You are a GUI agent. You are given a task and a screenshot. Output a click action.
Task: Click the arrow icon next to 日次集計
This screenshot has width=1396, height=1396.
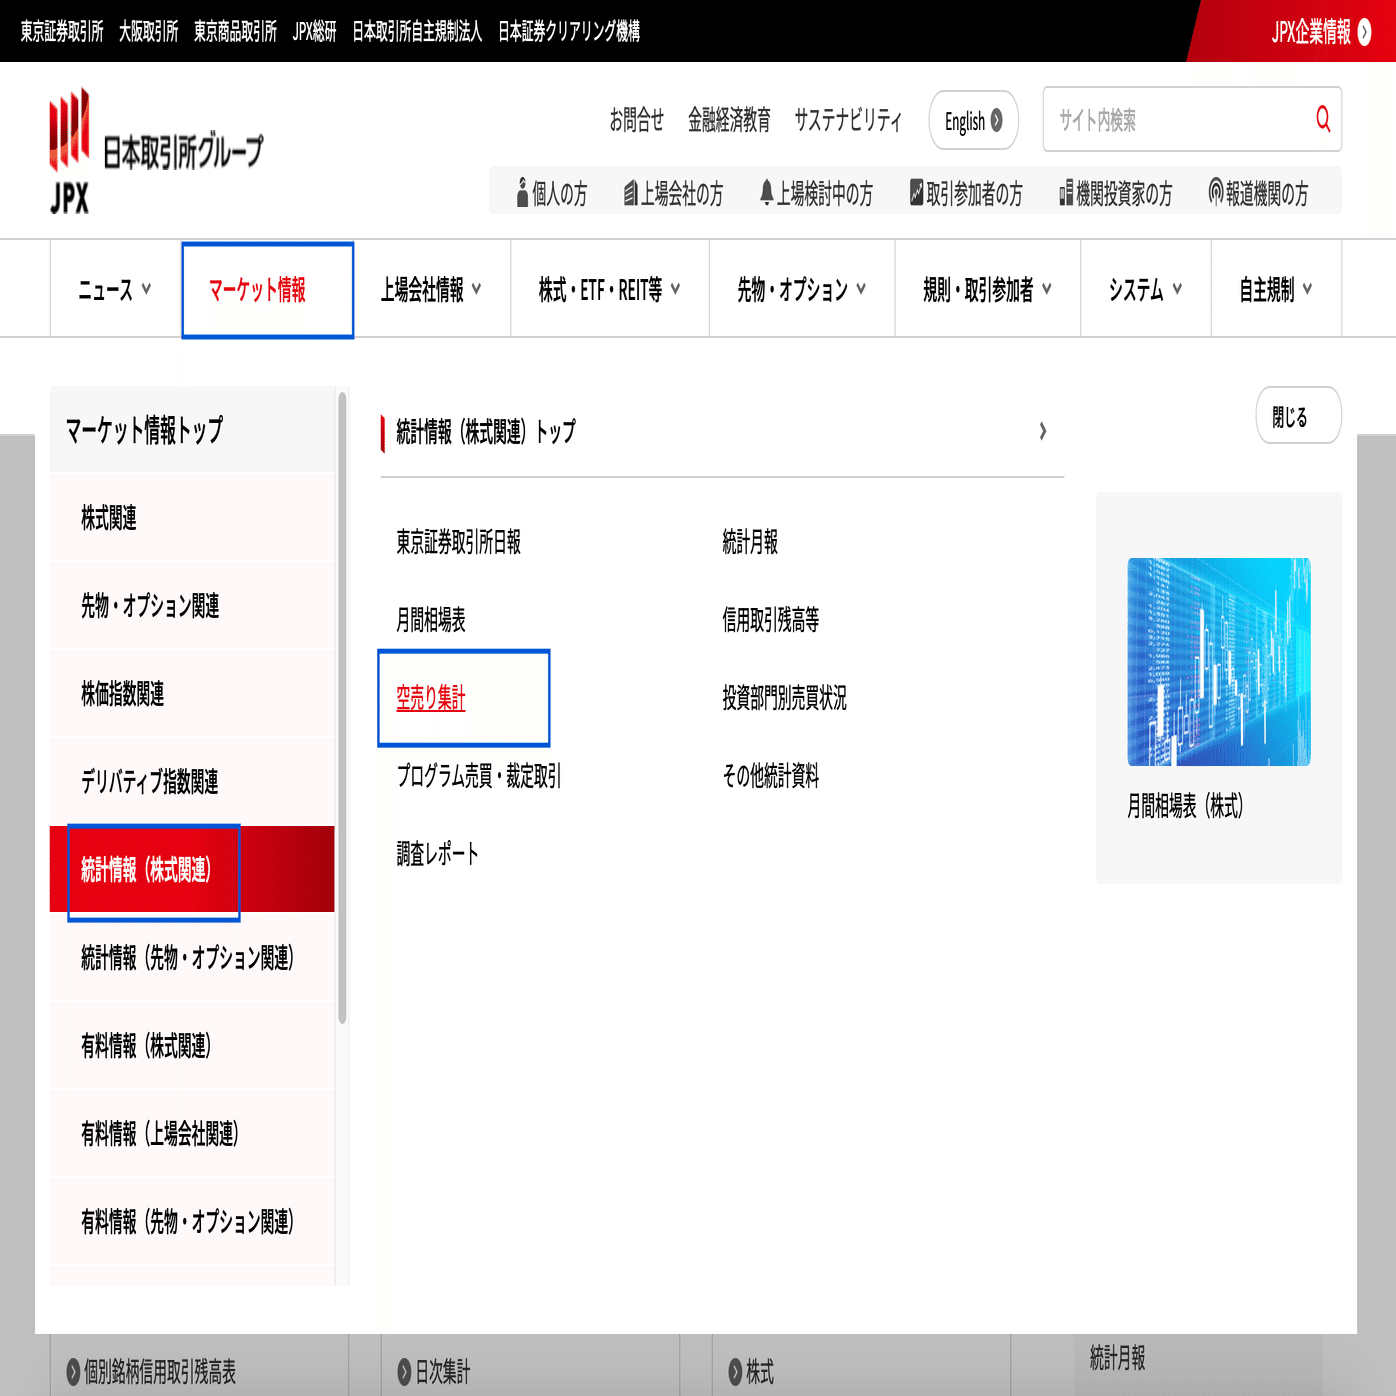pos(404,1374)
